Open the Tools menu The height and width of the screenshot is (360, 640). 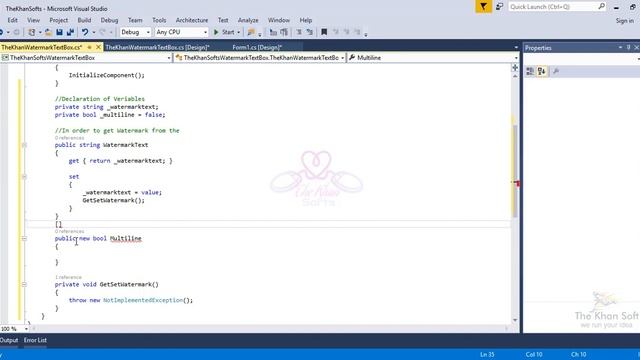tap(159, 20)
